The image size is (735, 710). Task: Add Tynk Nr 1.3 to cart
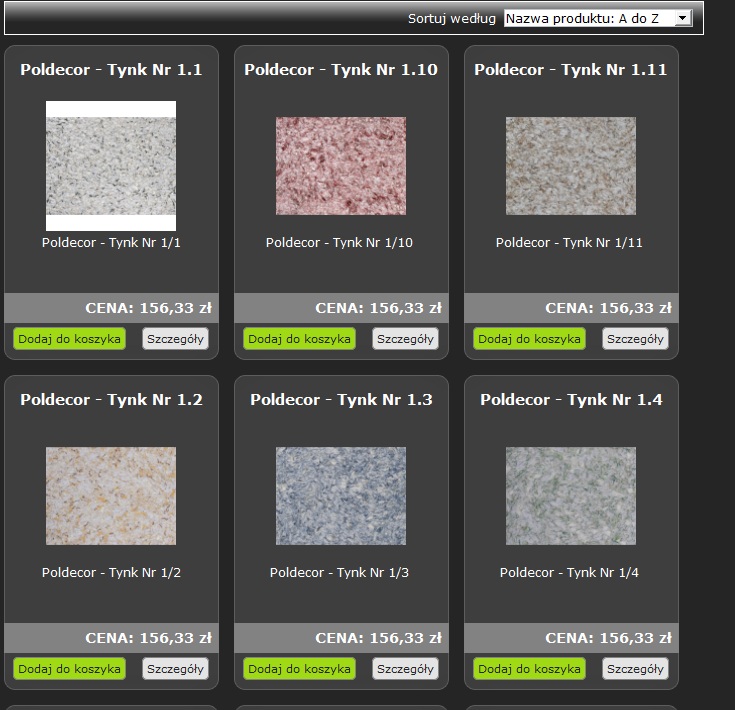[x=299, y=669]
